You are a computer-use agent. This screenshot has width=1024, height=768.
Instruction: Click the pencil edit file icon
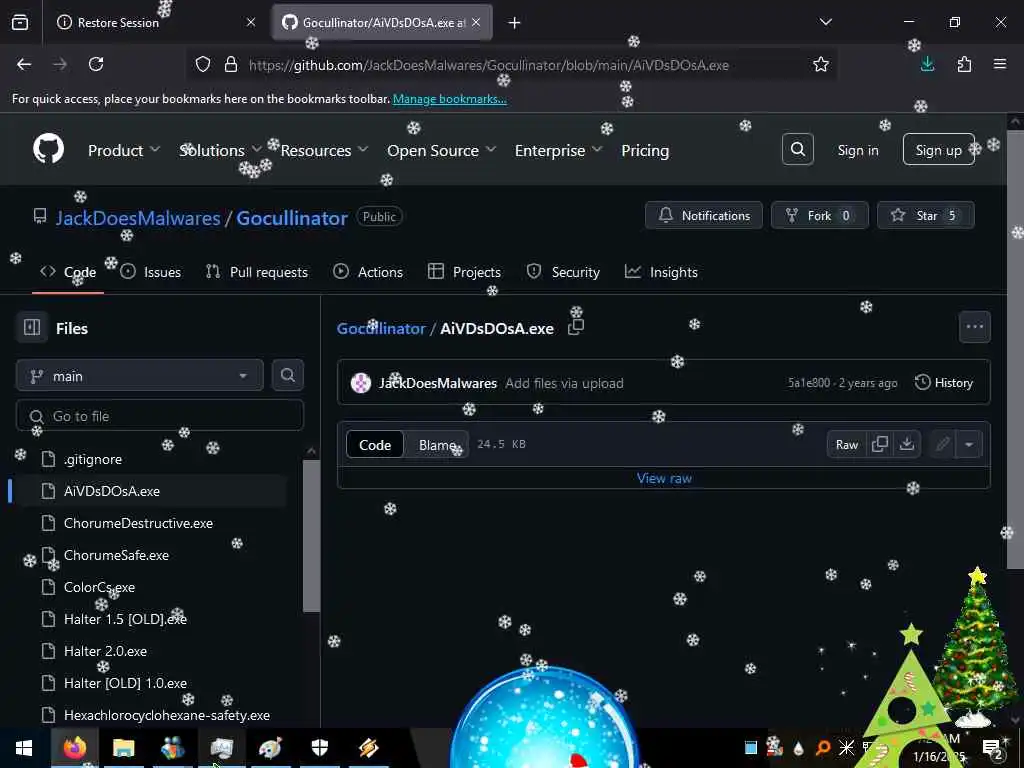pyautogui.click(x=942, y=445)
